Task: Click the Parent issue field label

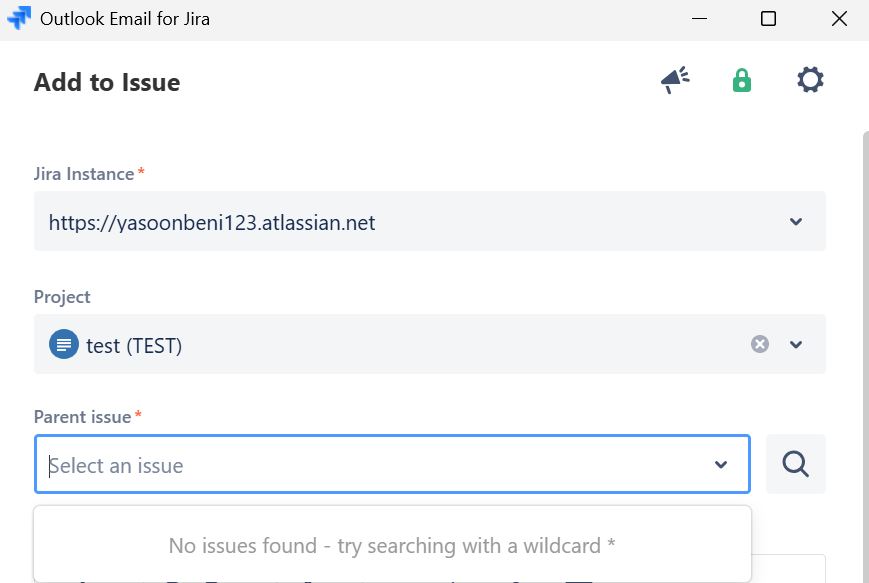Action: [82, 417]
